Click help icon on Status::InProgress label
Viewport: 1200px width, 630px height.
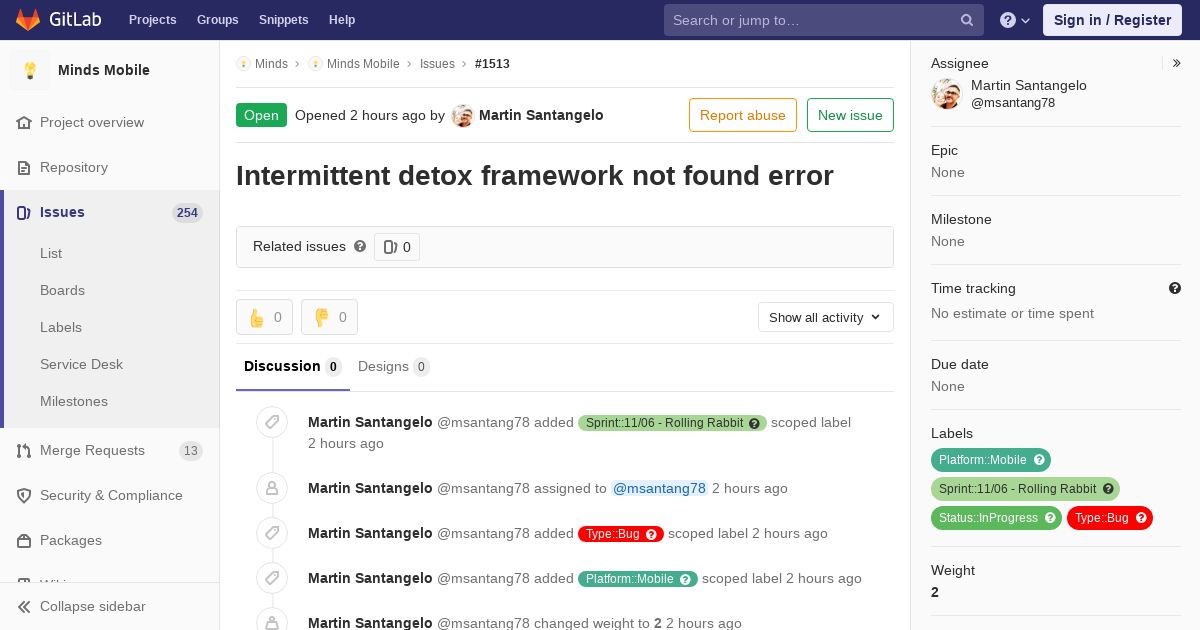(1050, 518)
